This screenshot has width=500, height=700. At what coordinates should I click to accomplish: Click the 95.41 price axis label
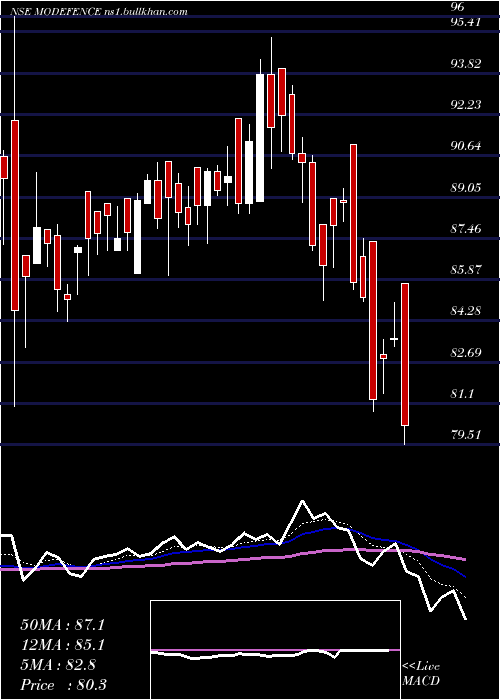point(466,22)
